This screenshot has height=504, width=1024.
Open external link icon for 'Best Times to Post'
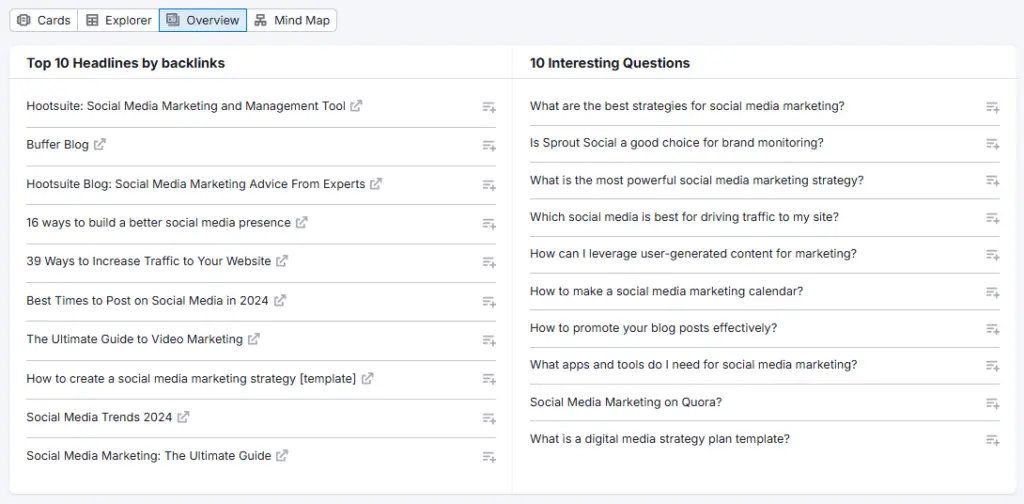pos(280,301)
